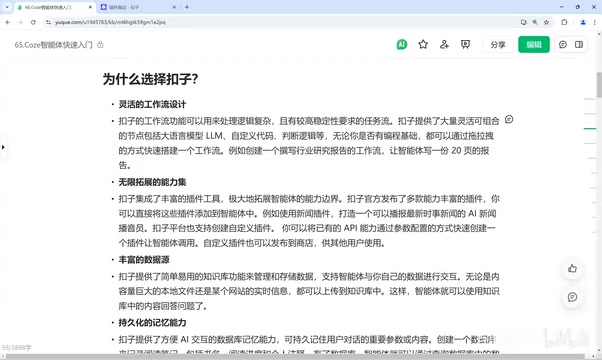This screenshot has width=602, height=360.
Task: Open a new browser tab
Action: pyautogui.click(x=187, y=7)
